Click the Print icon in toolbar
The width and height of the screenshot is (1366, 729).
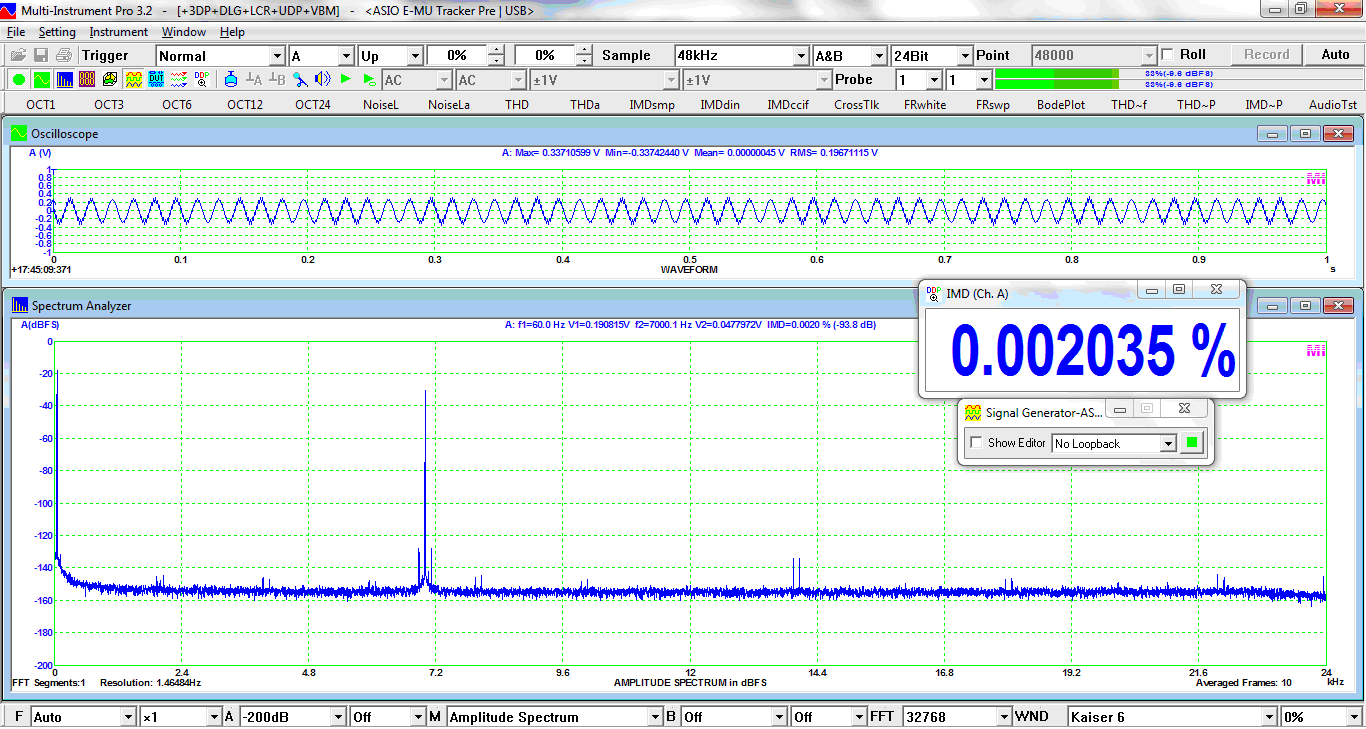64,55
